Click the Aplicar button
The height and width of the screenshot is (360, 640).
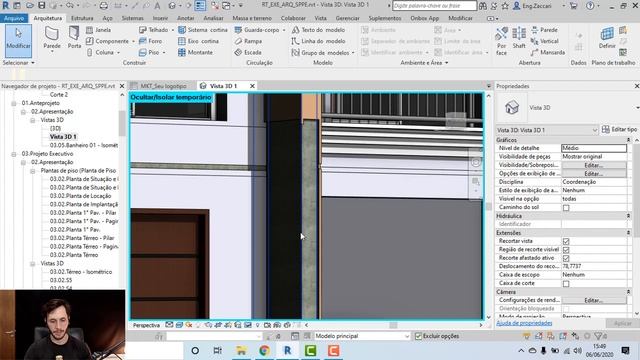coord(622,323)
